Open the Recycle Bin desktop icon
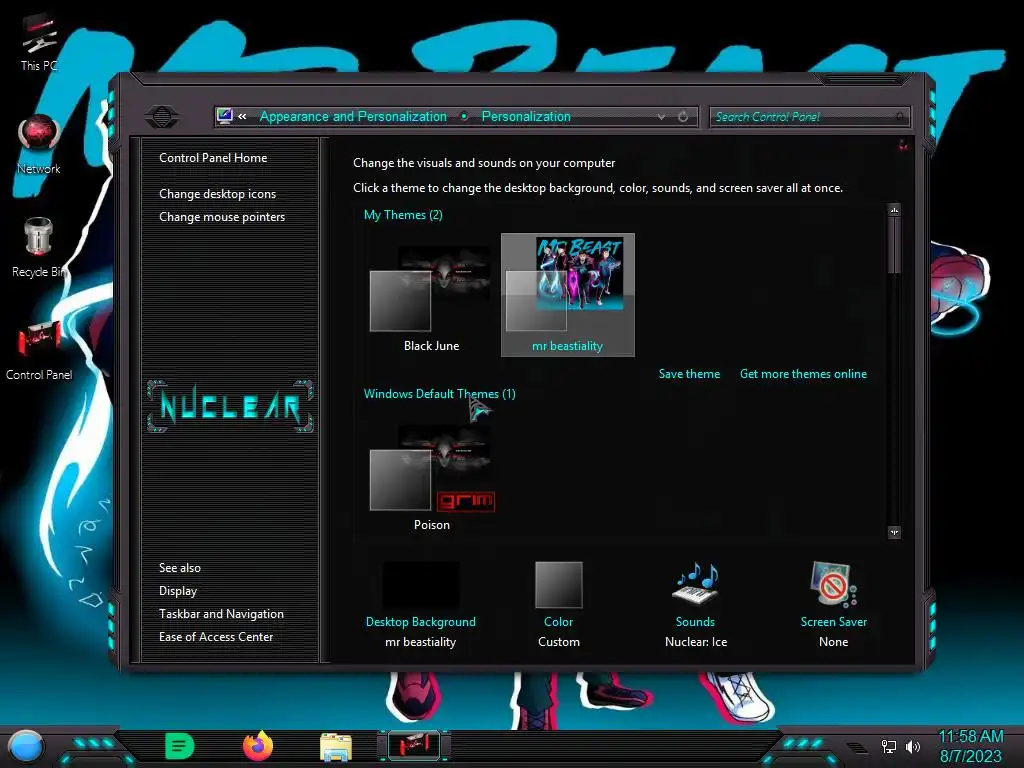1024x768 pixels. pos(39,248)
